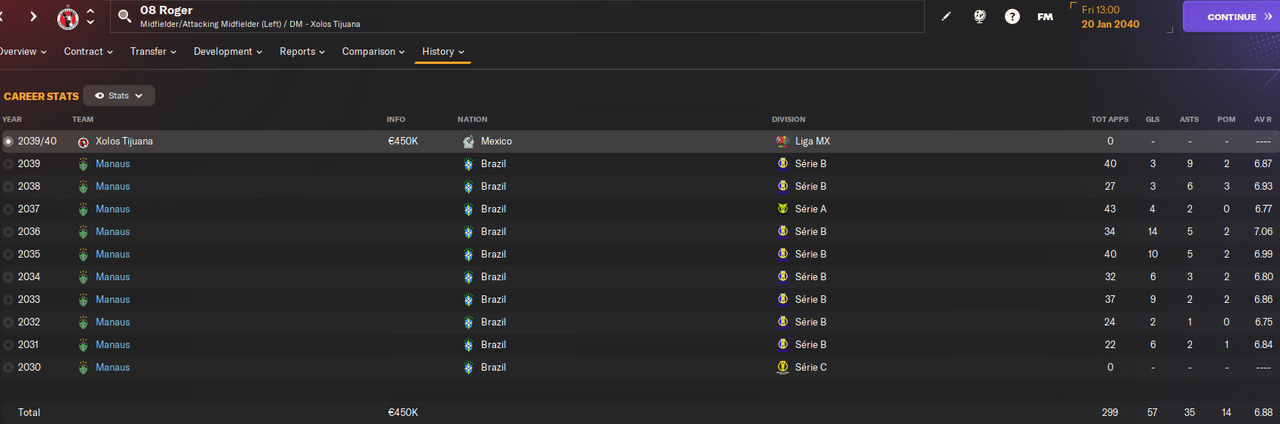
Task: Click the Série A league logo in 2037 row
Action: tap(782, 209)
